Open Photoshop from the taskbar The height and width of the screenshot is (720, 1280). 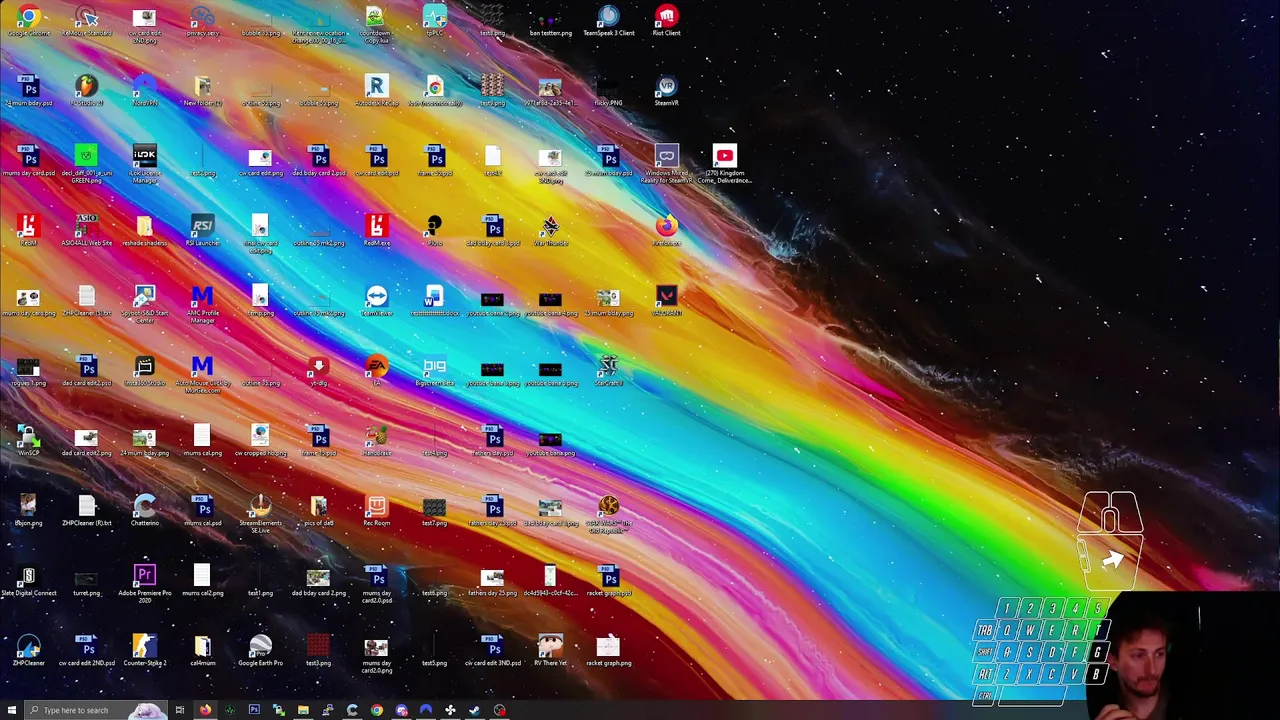(254, 710)
